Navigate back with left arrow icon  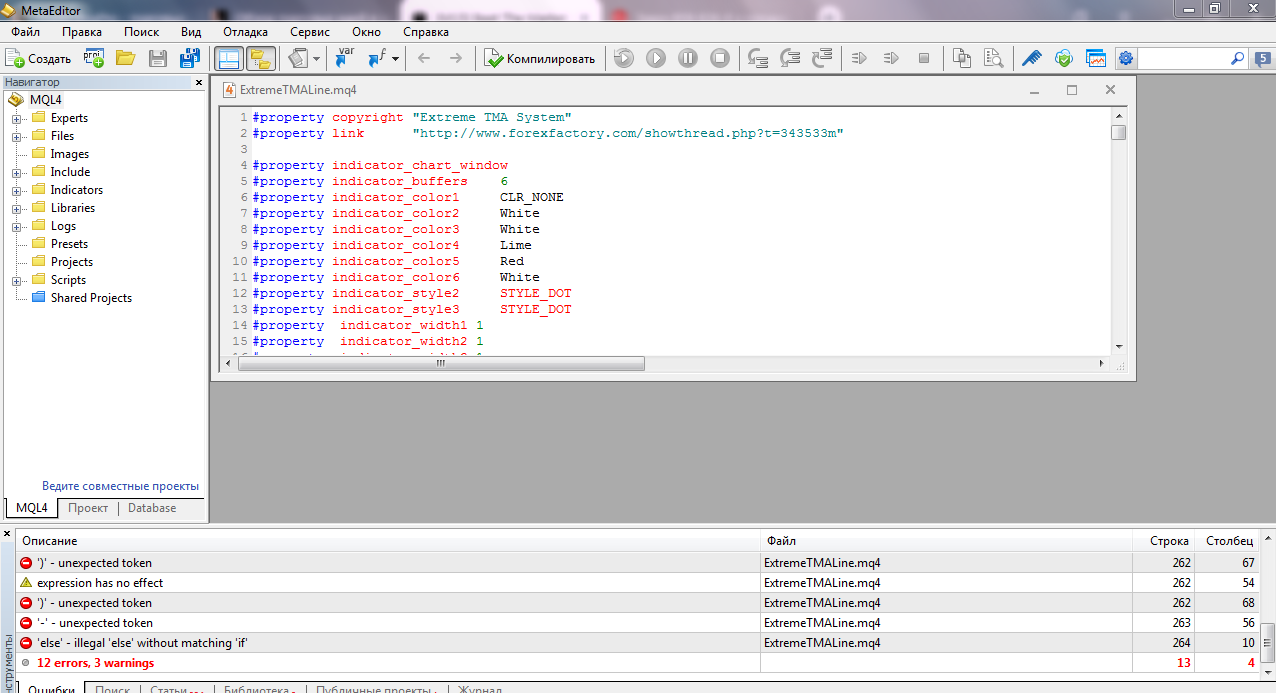[x=424, y=58]
